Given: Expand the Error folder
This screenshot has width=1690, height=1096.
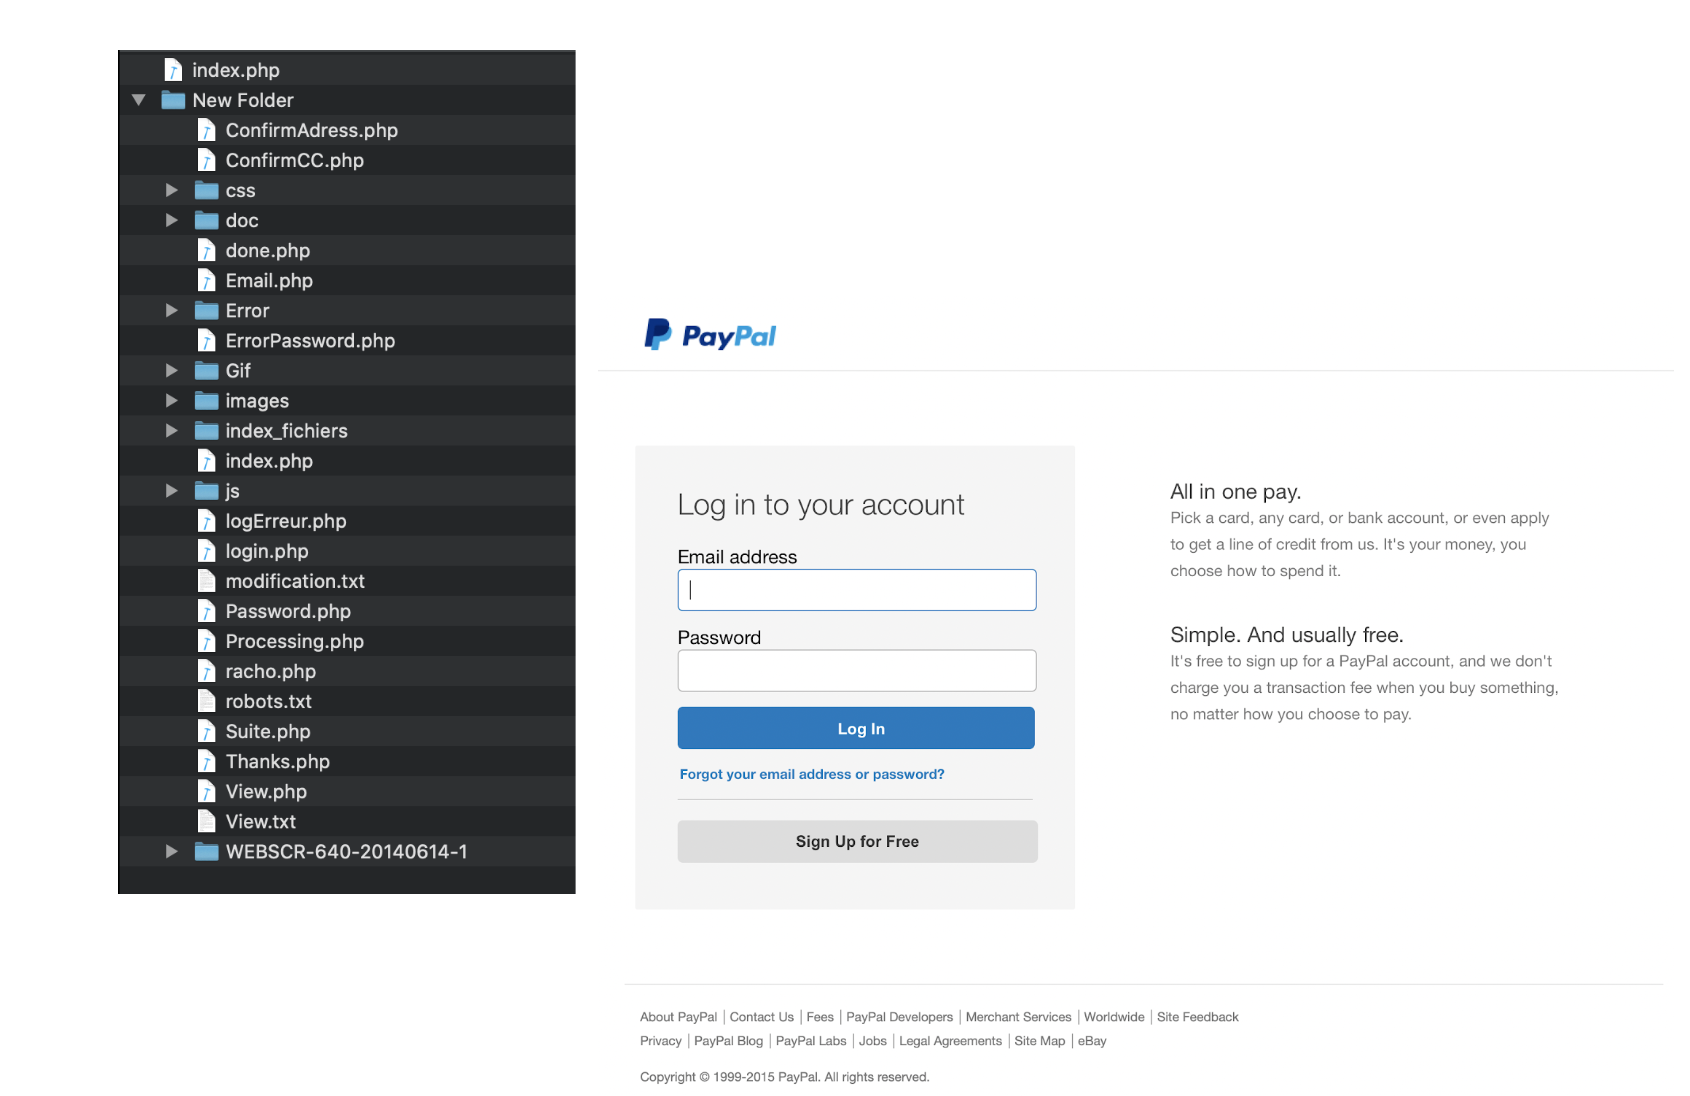Looking at the screenshot, I should point(172,311).
